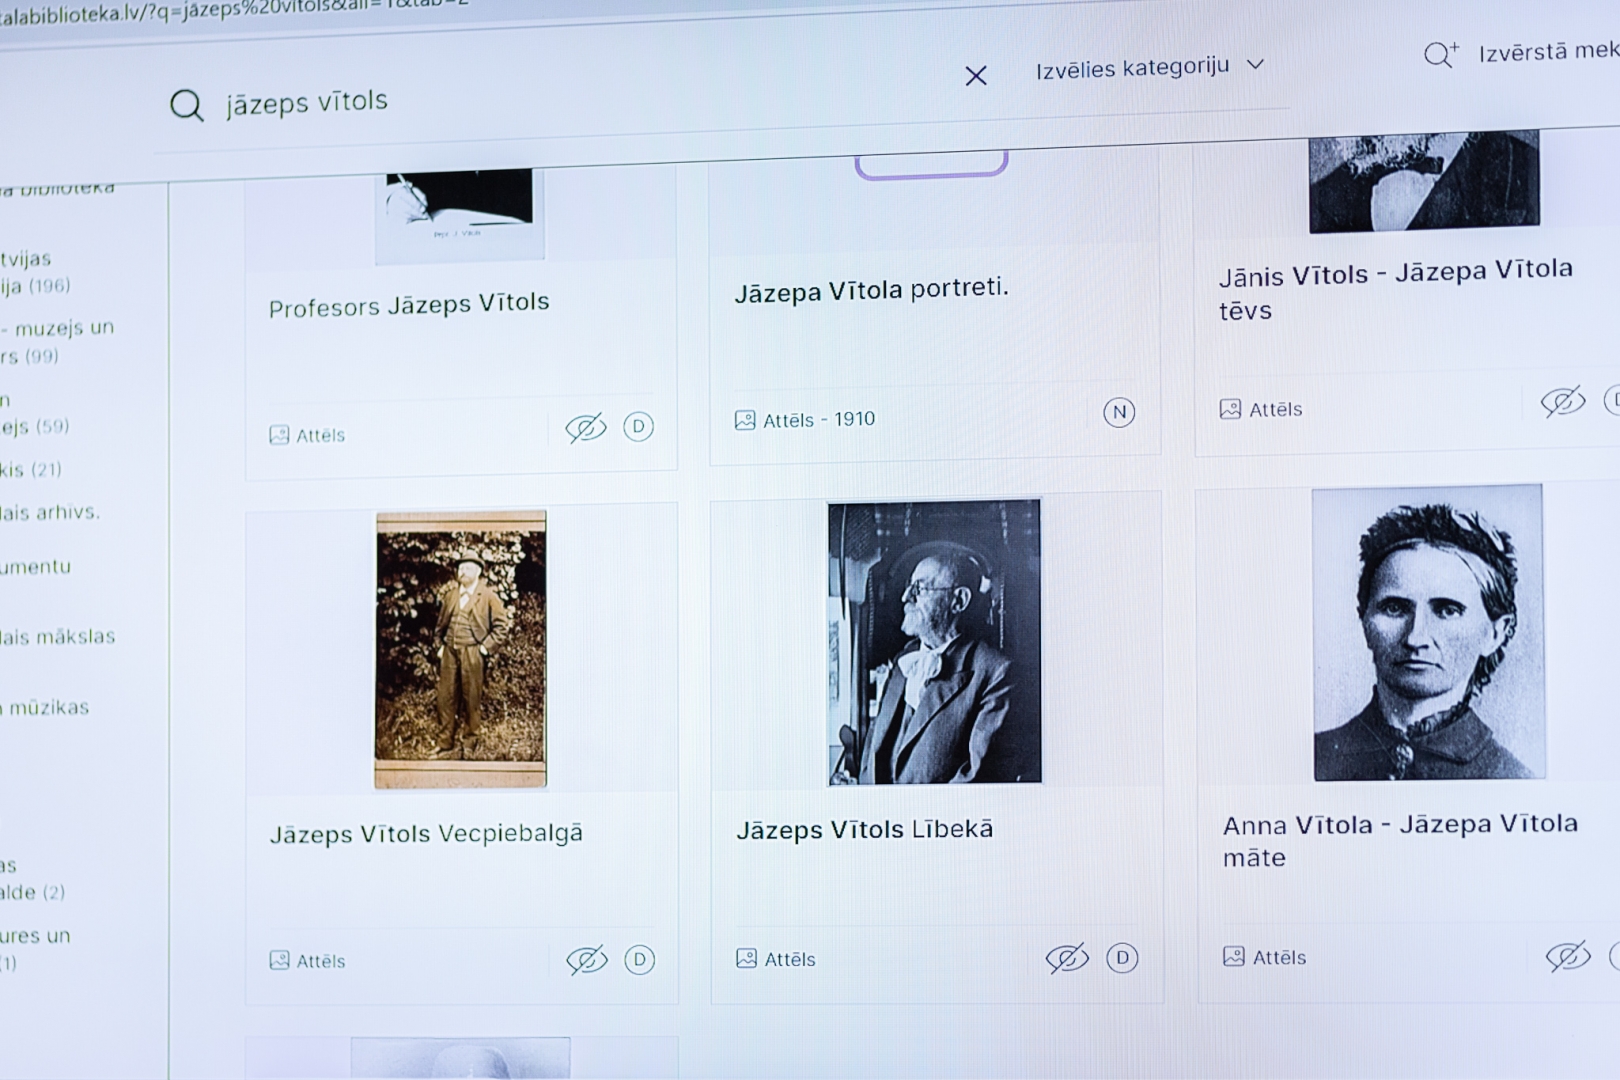
Task: Open the Jāzeps Vītols Lībekā photo thumbnail
Action: coord(934,642)
